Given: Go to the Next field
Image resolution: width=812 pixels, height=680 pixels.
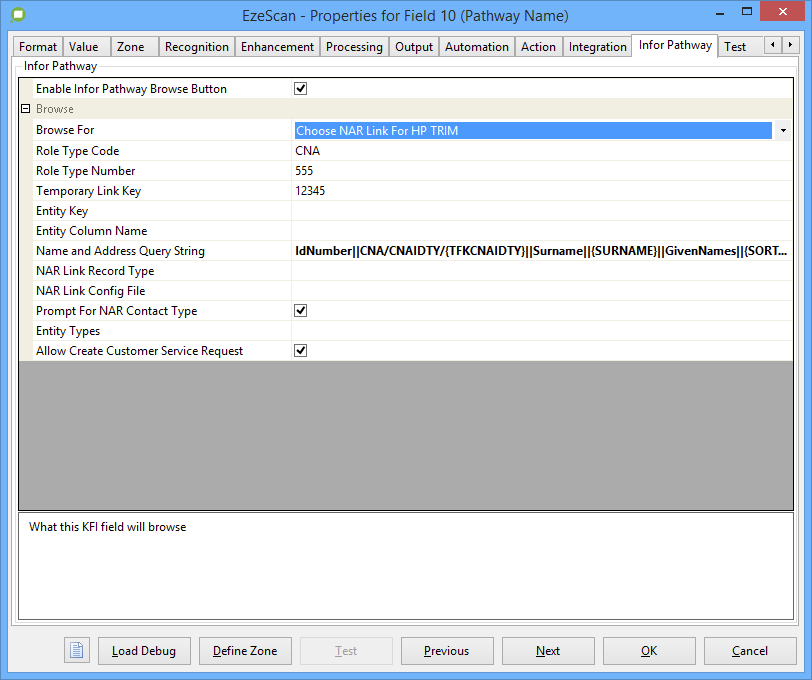Looking at the screenshot, I should (x=548, y=651).
